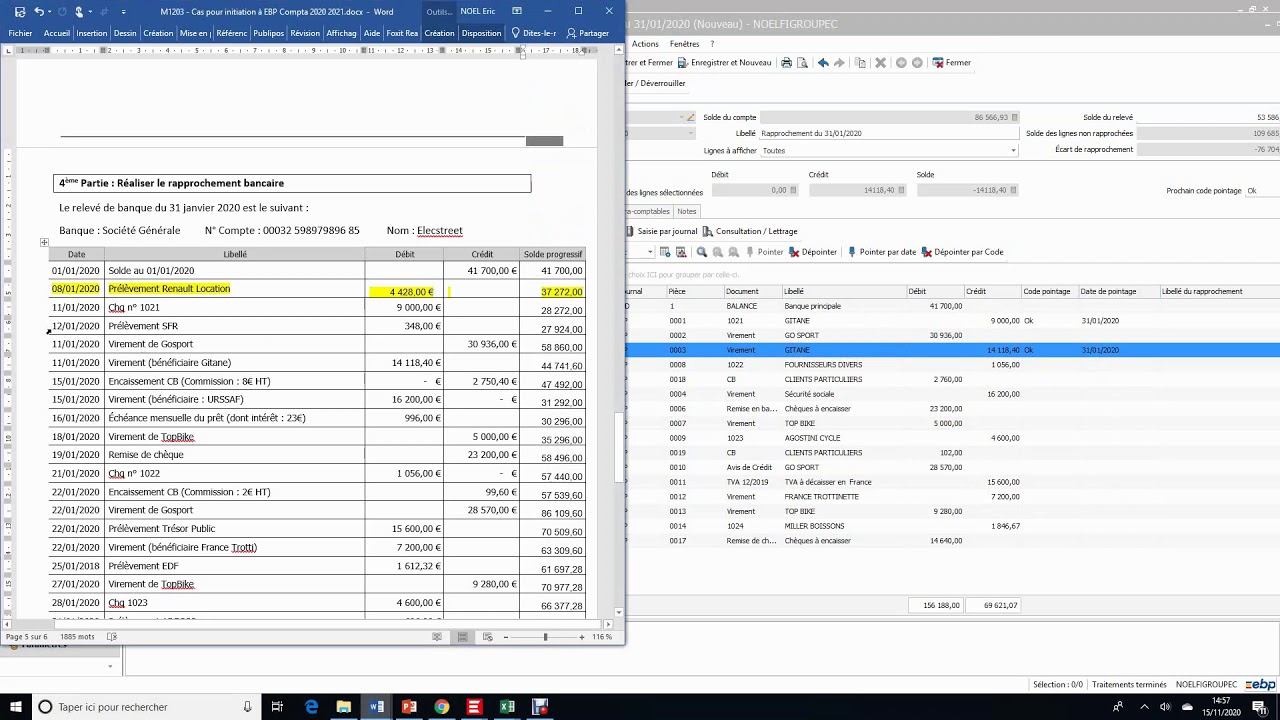
Task: Select the highlighted 4 428,00 € cell
Action: click(404, 291)
